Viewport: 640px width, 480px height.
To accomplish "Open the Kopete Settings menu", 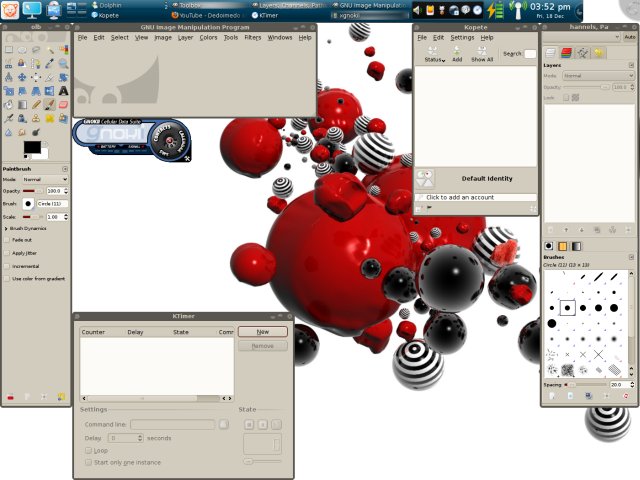I will tap(462, 37).
